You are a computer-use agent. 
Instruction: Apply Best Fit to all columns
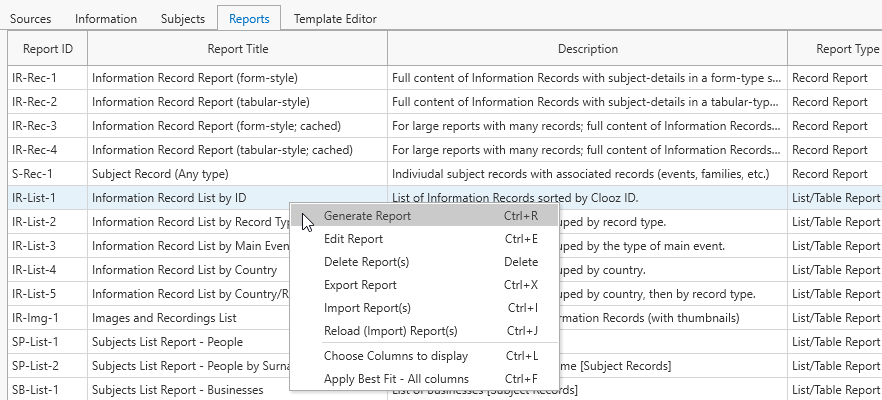pos(396,379)
